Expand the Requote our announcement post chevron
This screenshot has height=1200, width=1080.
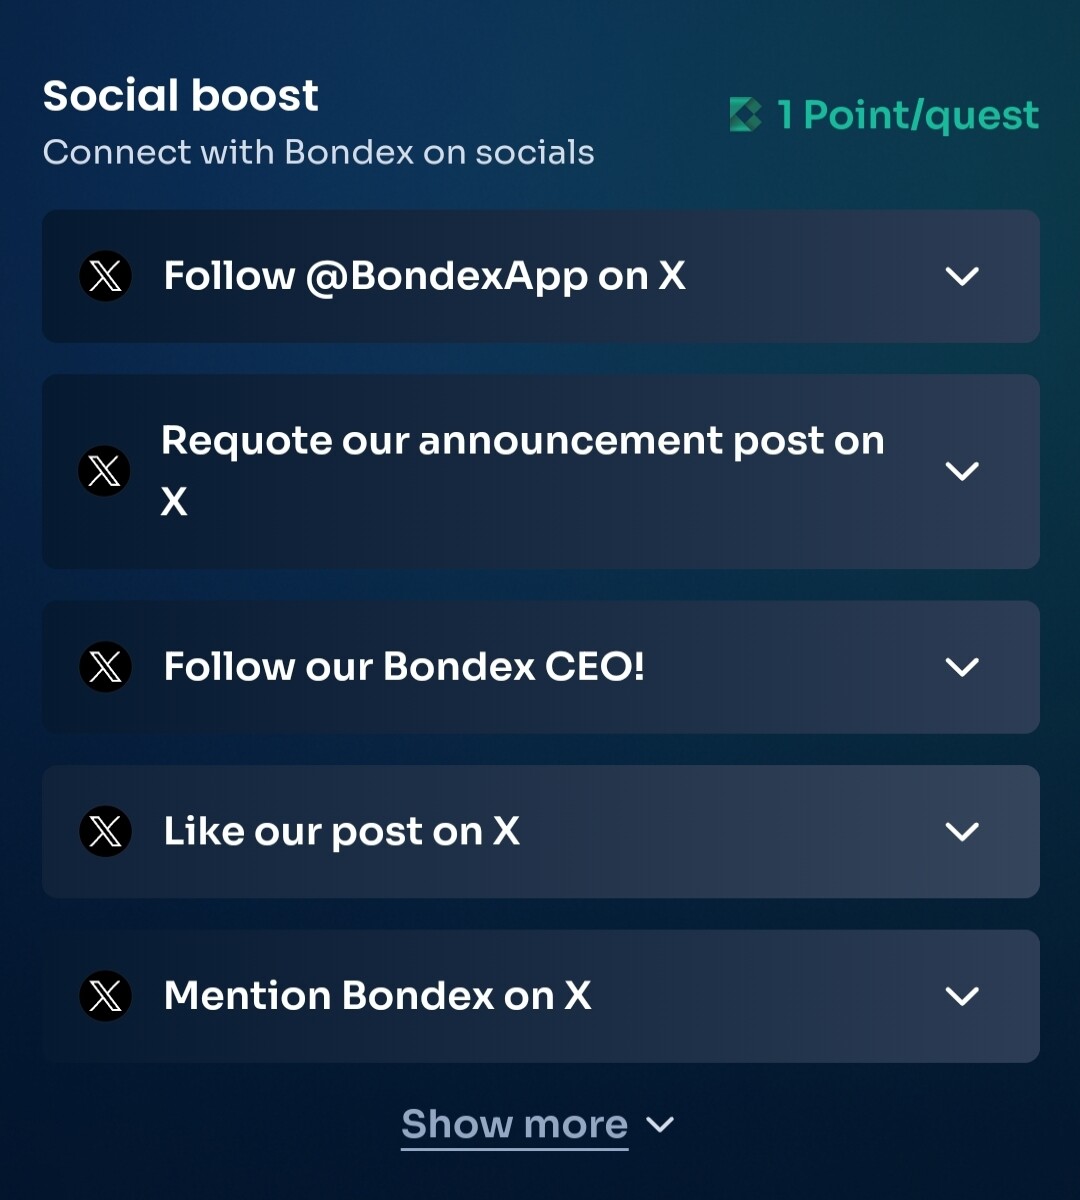pyautogui.click(x=962, y=471)
